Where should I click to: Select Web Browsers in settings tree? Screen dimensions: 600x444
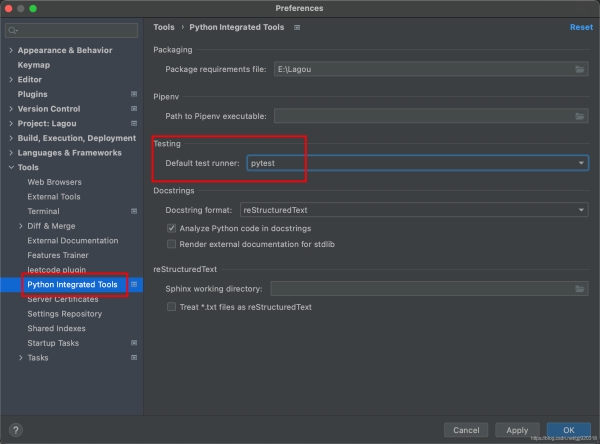click(x=54, y=182)
